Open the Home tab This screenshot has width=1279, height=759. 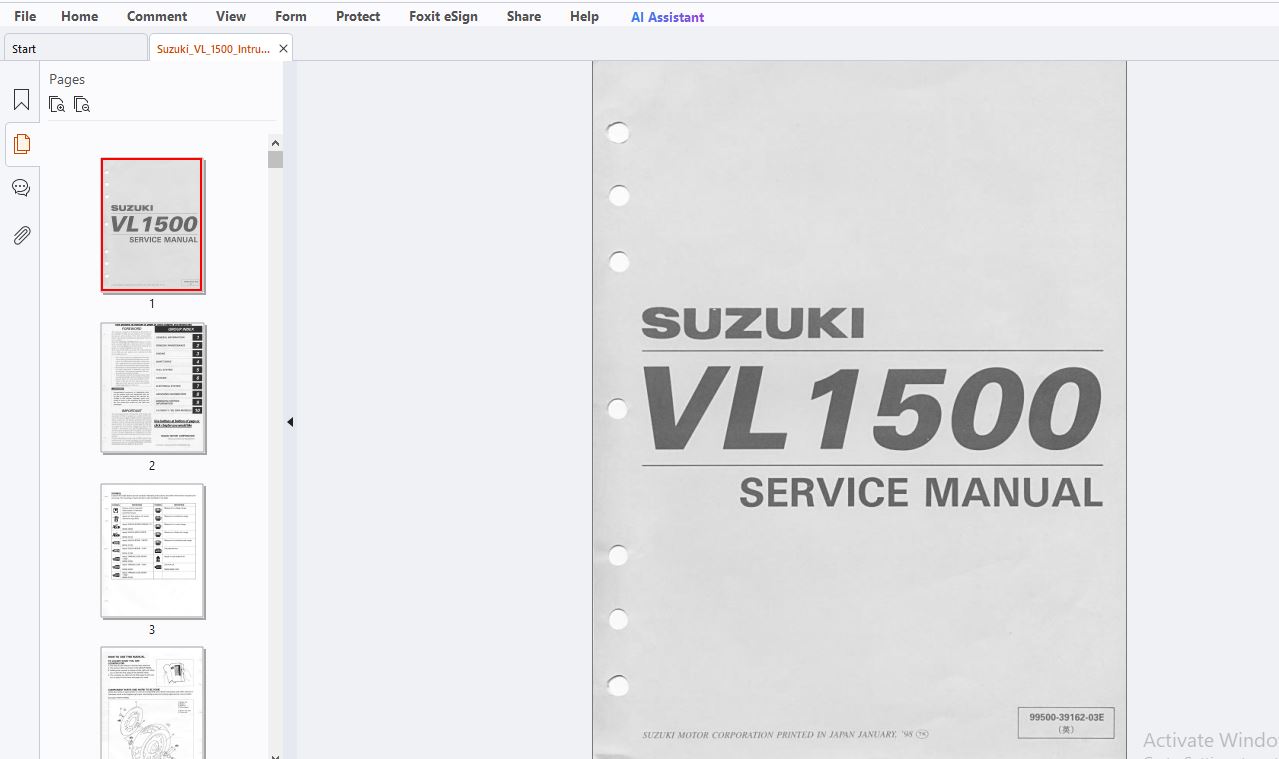[79, 16]
